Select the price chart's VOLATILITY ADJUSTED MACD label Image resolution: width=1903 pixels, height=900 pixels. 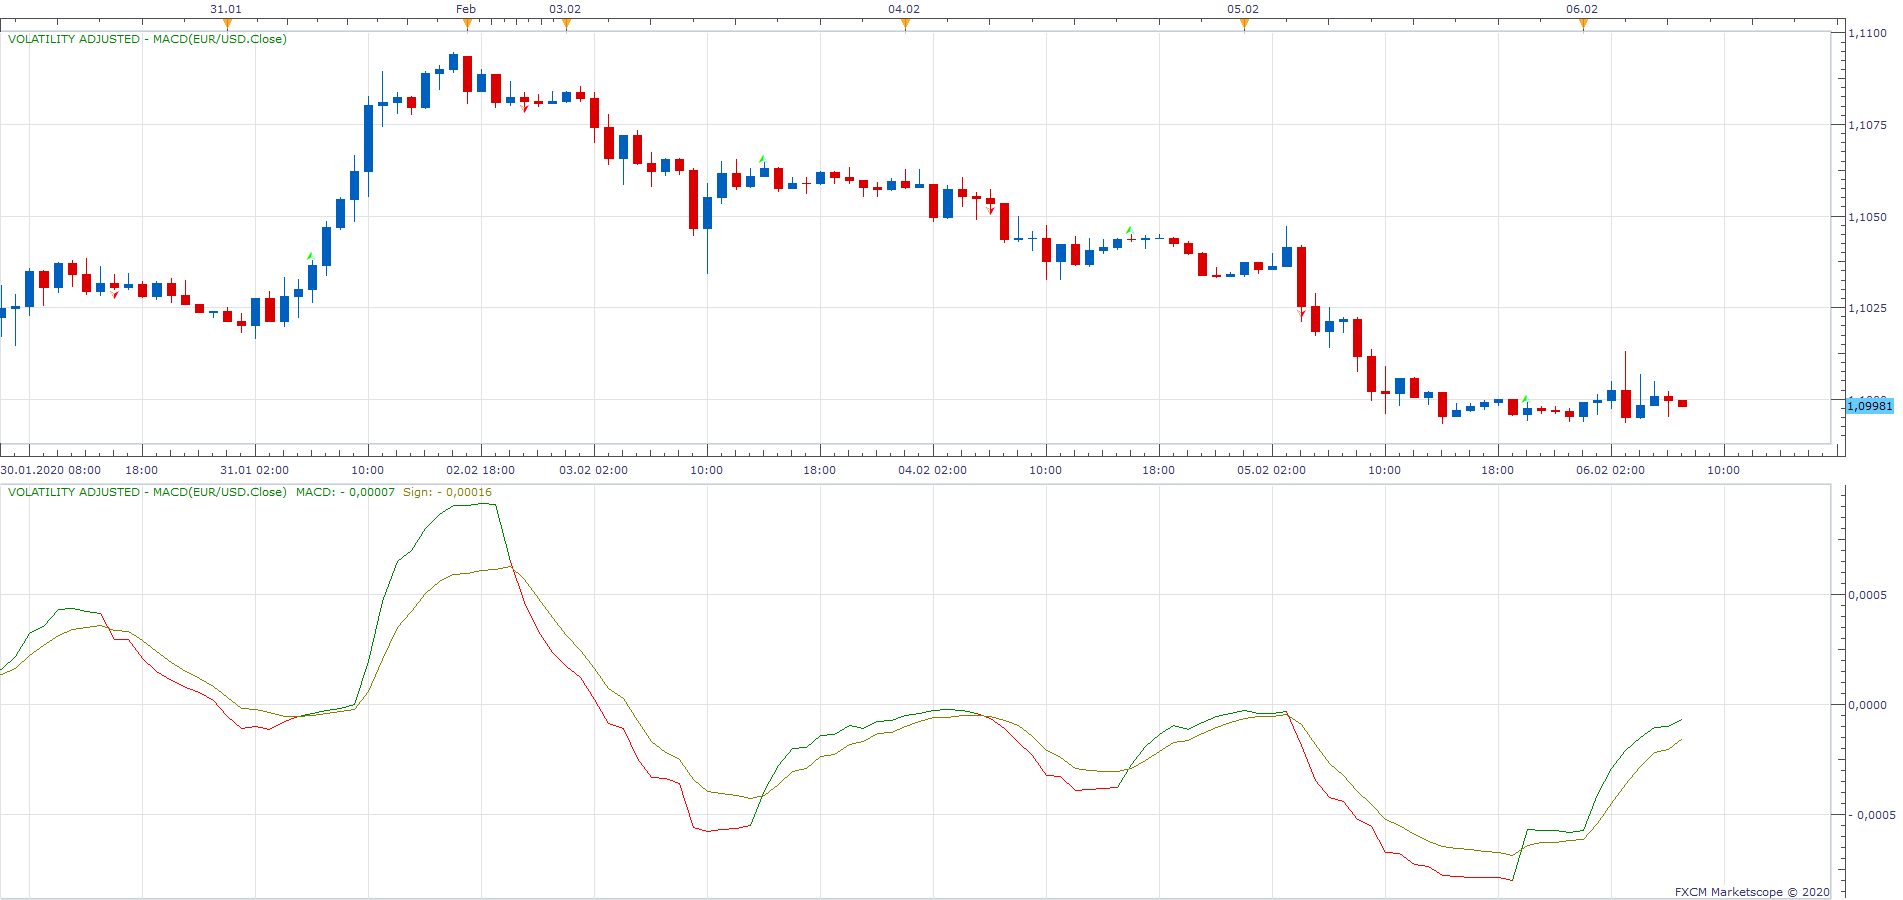click(x=147, y=39)
